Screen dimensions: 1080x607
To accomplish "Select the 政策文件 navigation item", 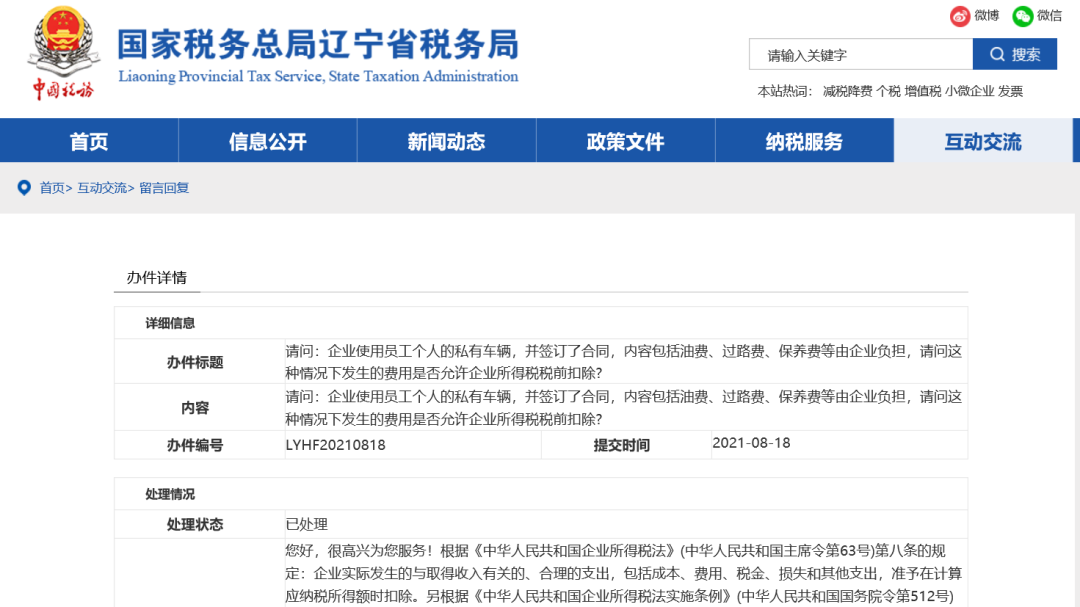I will pos(625,140).
